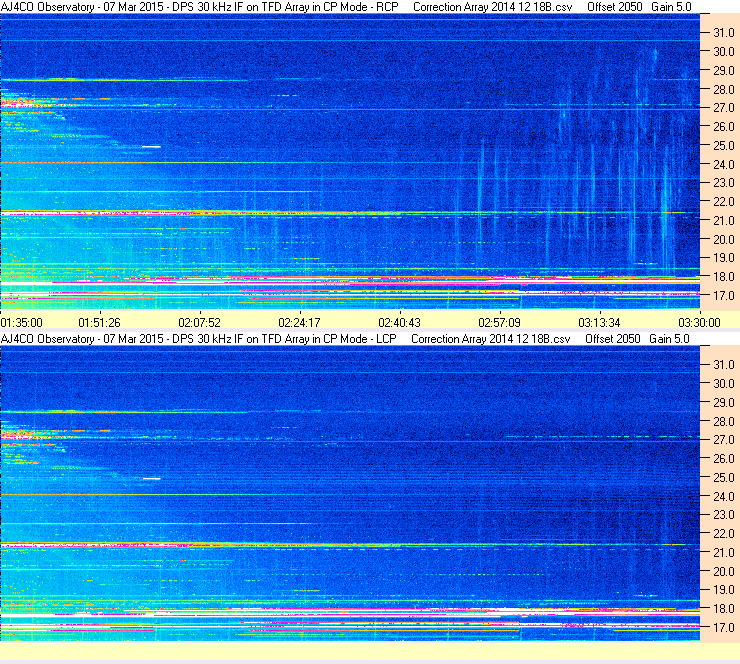Select the 03:13:34 time axis label
This screenshot has height=664, width=740.
599,323
